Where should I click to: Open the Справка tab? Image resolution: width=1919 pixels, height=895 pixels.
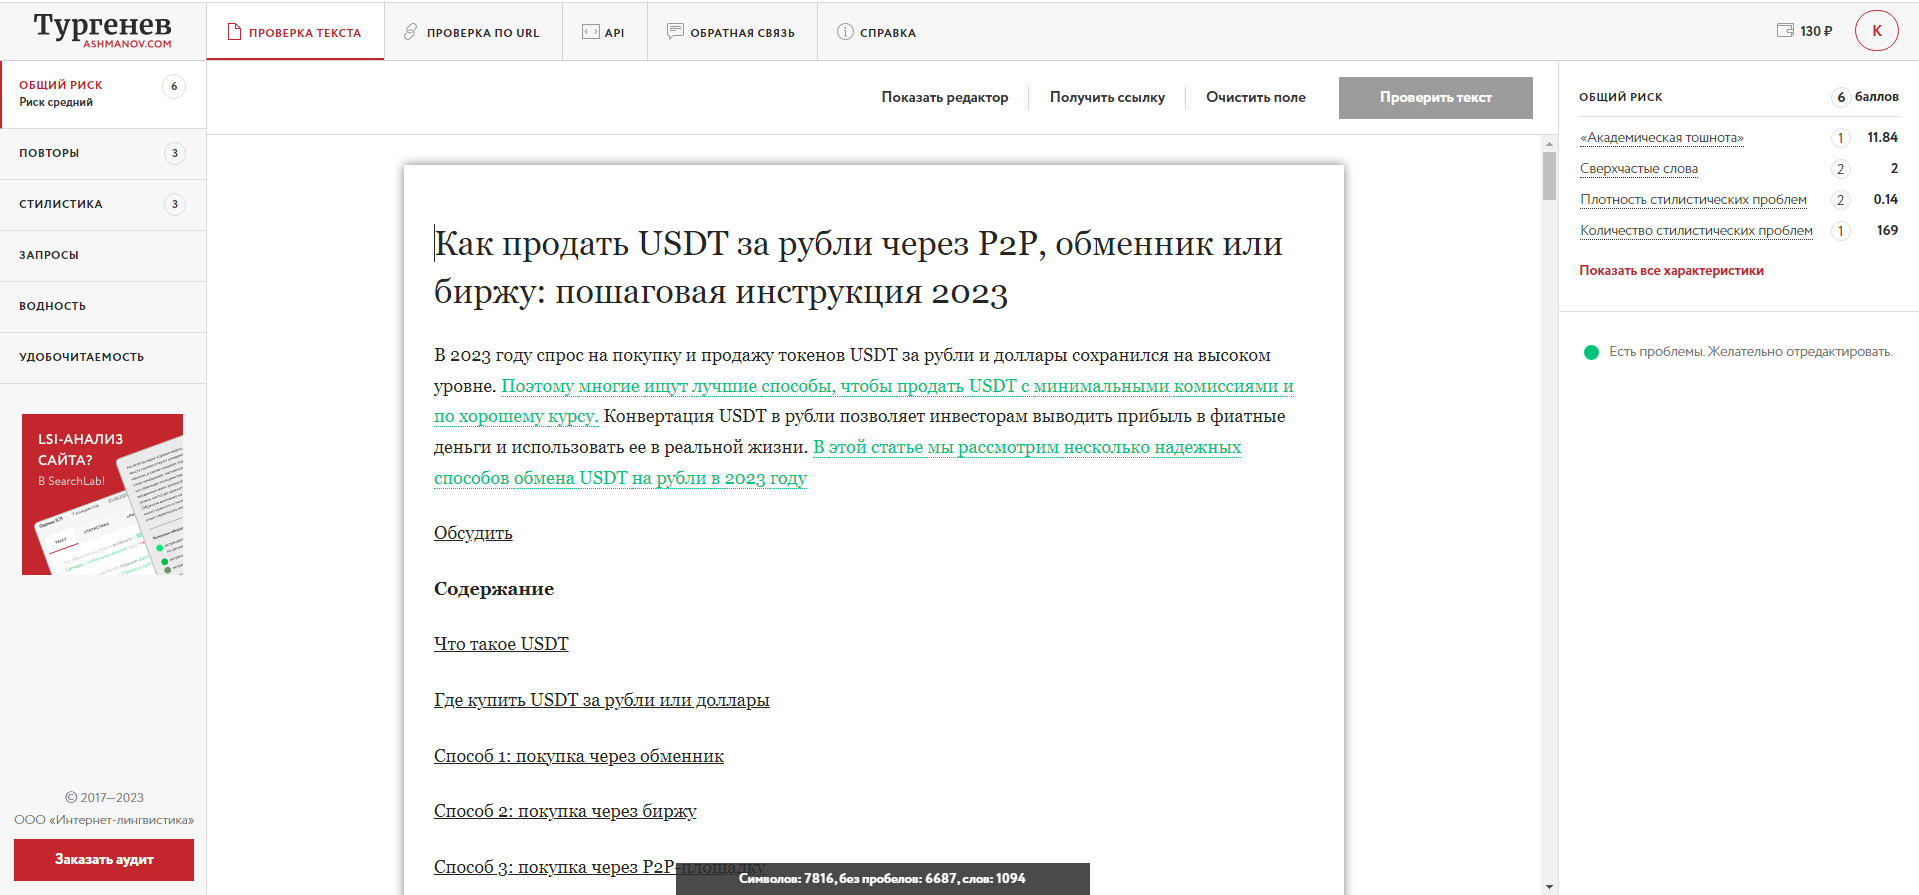pos(877,32)
